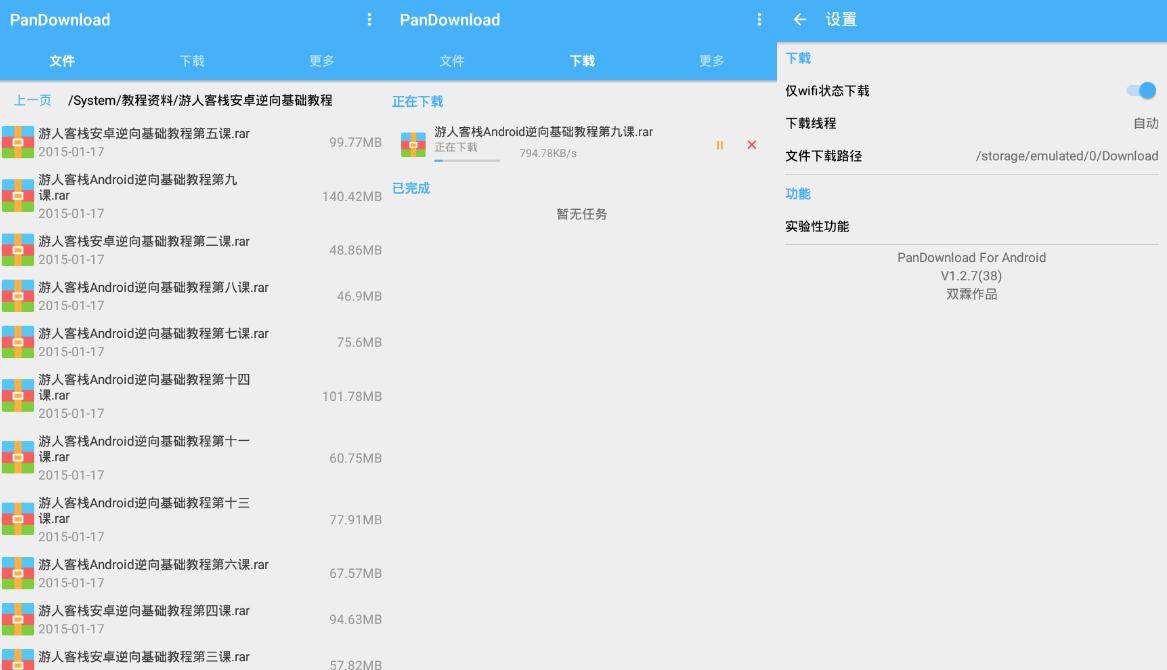Click the rar icon of 第十三课.rar
Viewport: 1167px width, 670px height.
[x=18, y=520]
